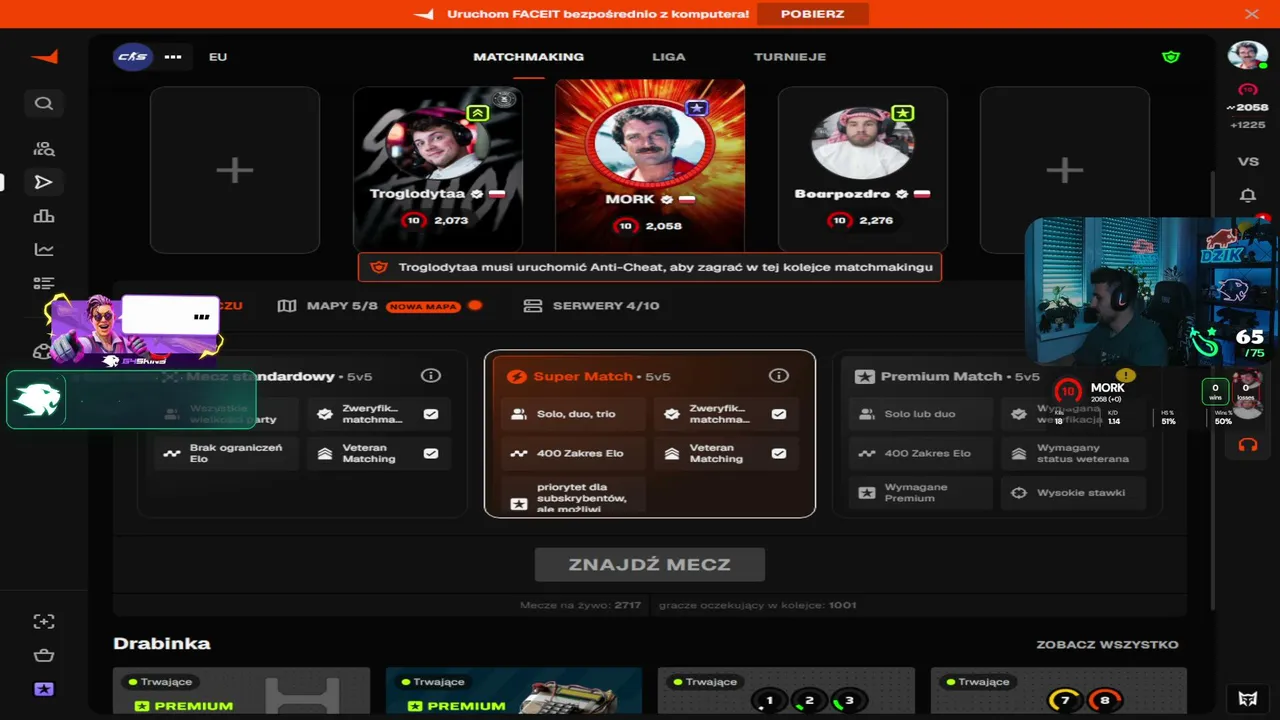This screenshot has height=720, width=1280.
Task: Click the orange headset support icon
Action: [x=1248, y=444]
